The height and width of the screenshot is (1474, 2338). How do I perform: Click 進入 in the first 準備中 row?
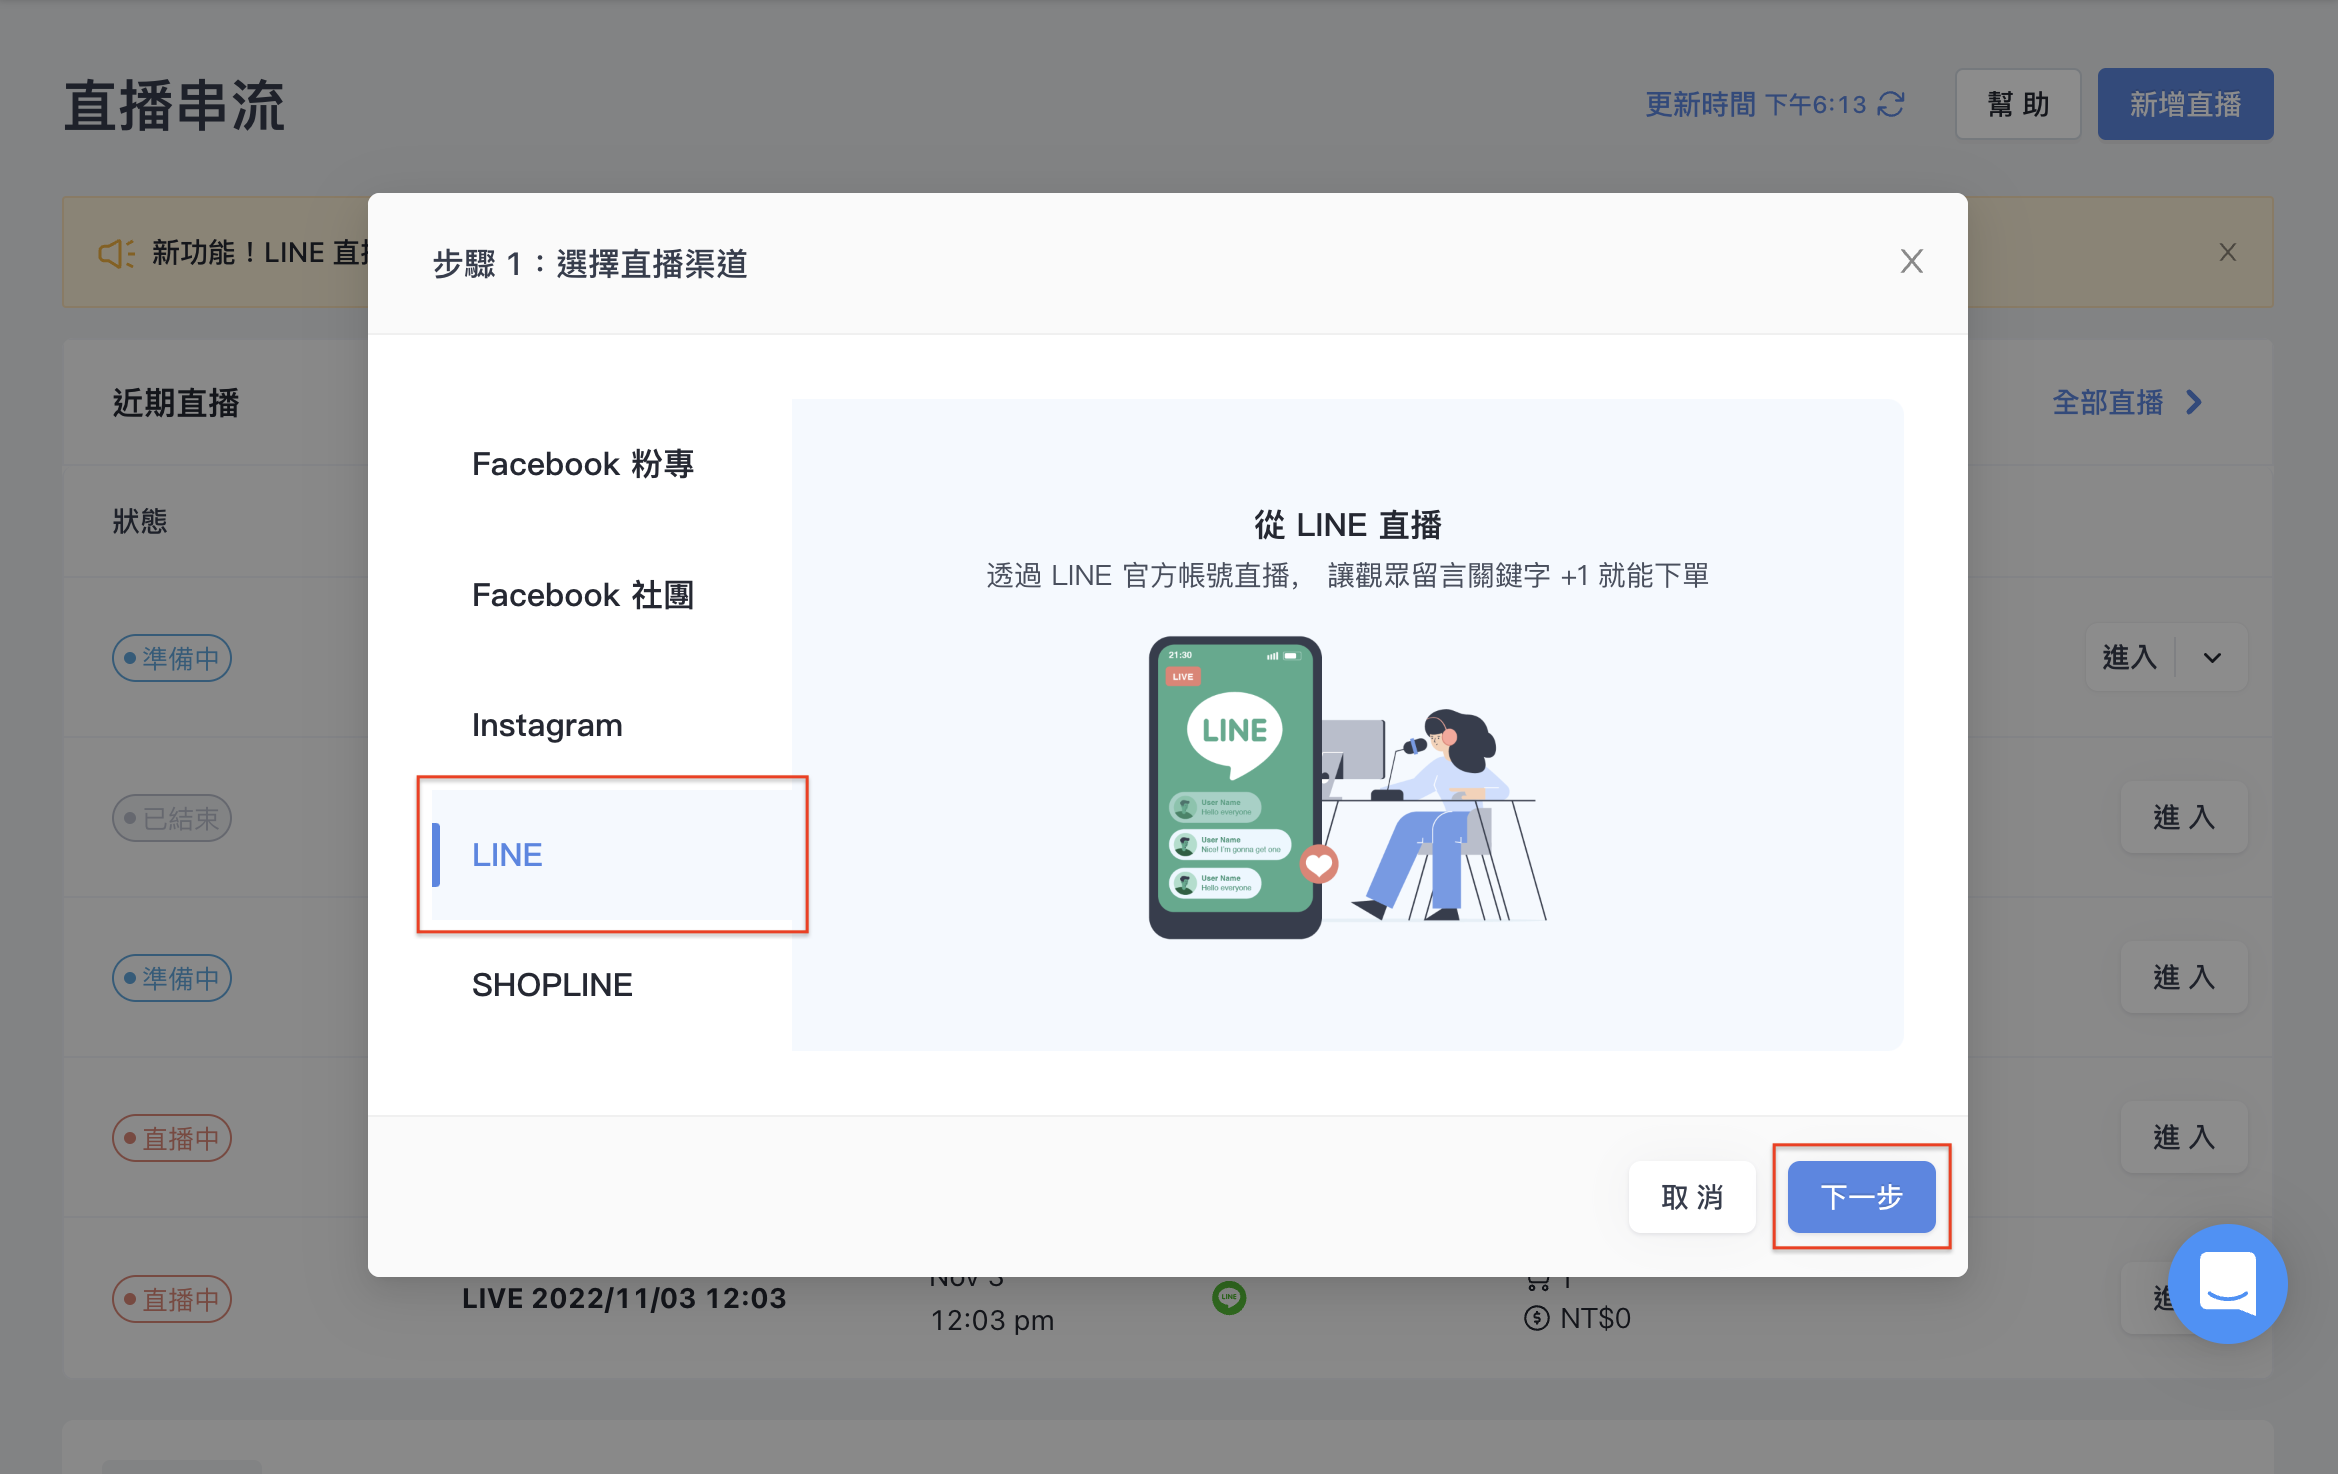[x=2130, y=658]
